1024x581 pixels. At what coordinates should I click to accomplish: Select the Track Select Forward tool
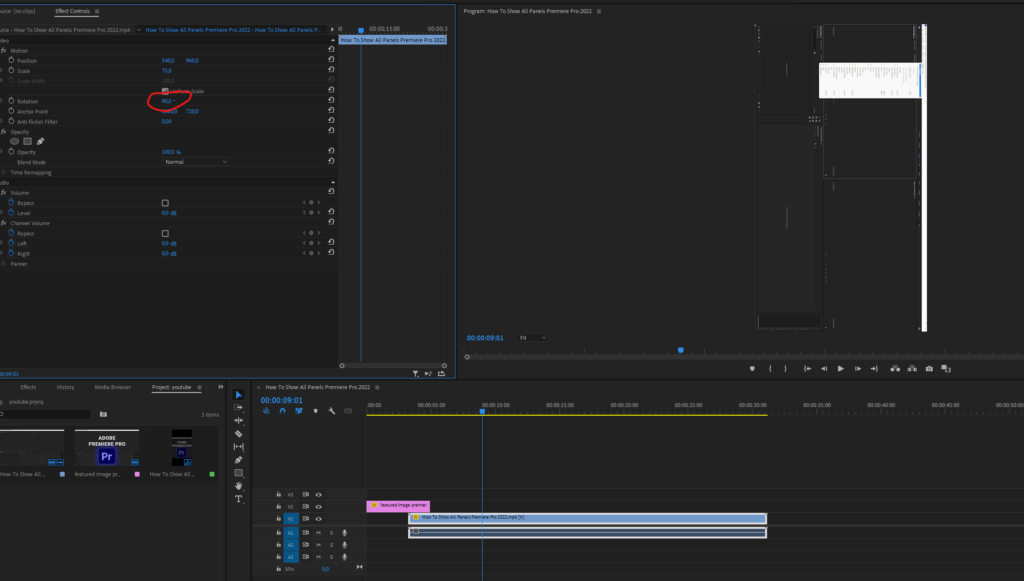(238, 407)
